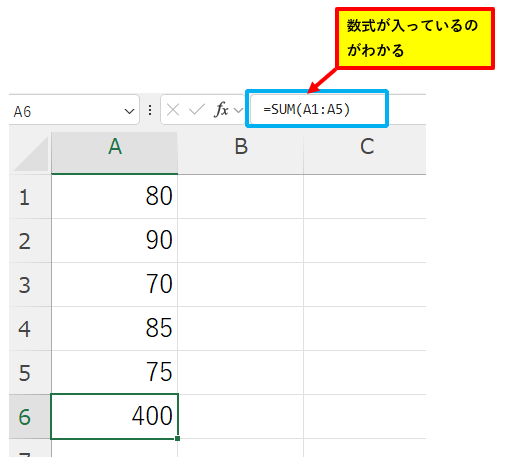Select row 3 header
Viewport: 507px width, 465px height.
[30, 285]
